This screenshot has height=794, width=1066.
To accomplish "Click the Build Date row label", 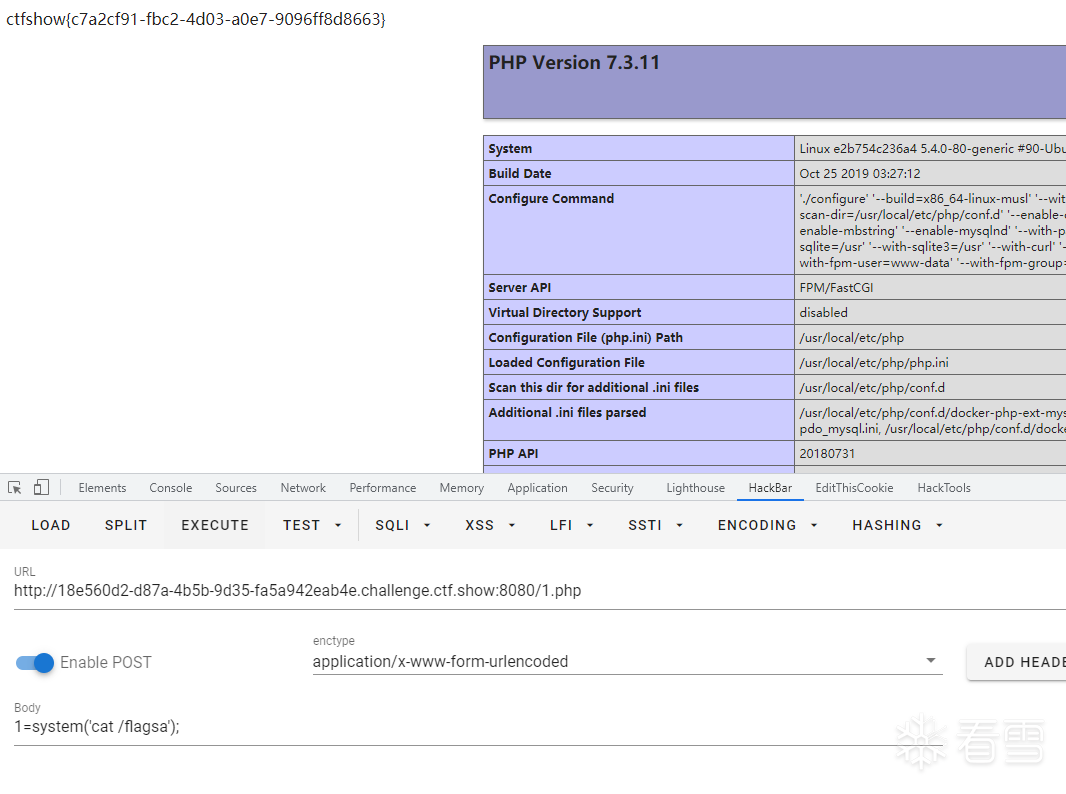I will (519, 173).
